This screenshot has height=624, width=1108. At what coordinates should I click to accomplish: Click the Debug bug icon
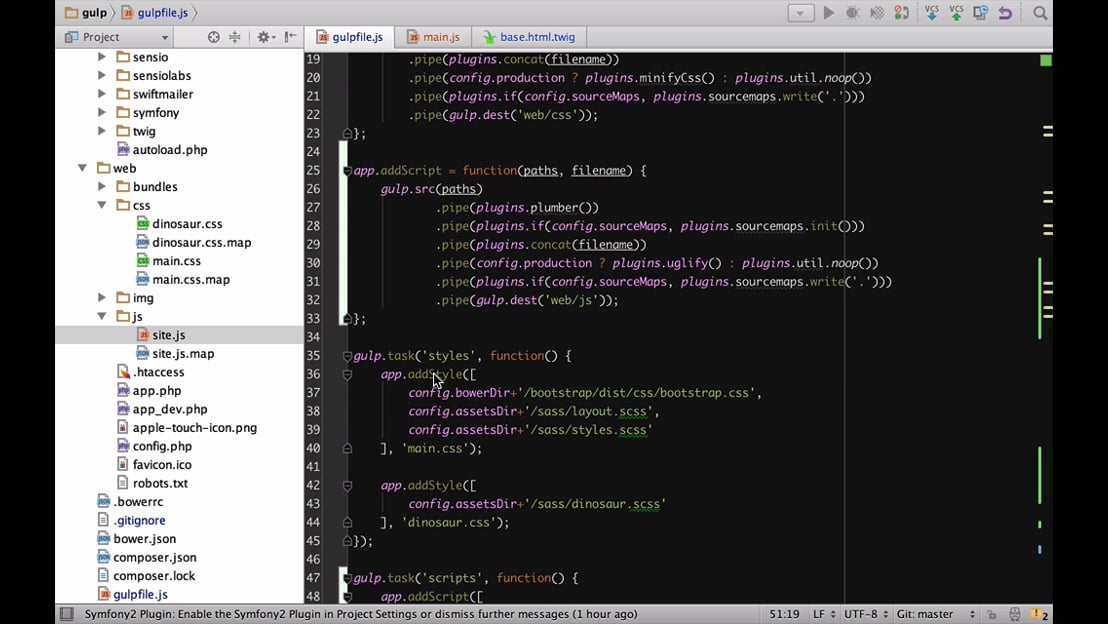[x=852, y=13]
